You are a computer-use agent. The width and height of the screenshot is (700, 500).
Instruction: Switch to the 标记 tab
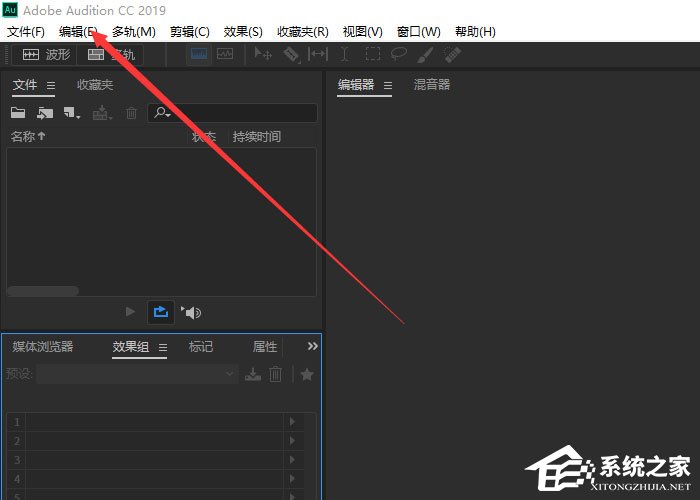coord(200,346)
